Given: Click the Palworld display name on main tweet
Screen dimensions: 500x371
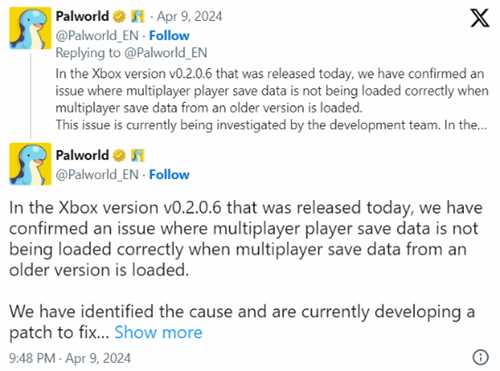Looking at the screenshot, I should 82,155.
